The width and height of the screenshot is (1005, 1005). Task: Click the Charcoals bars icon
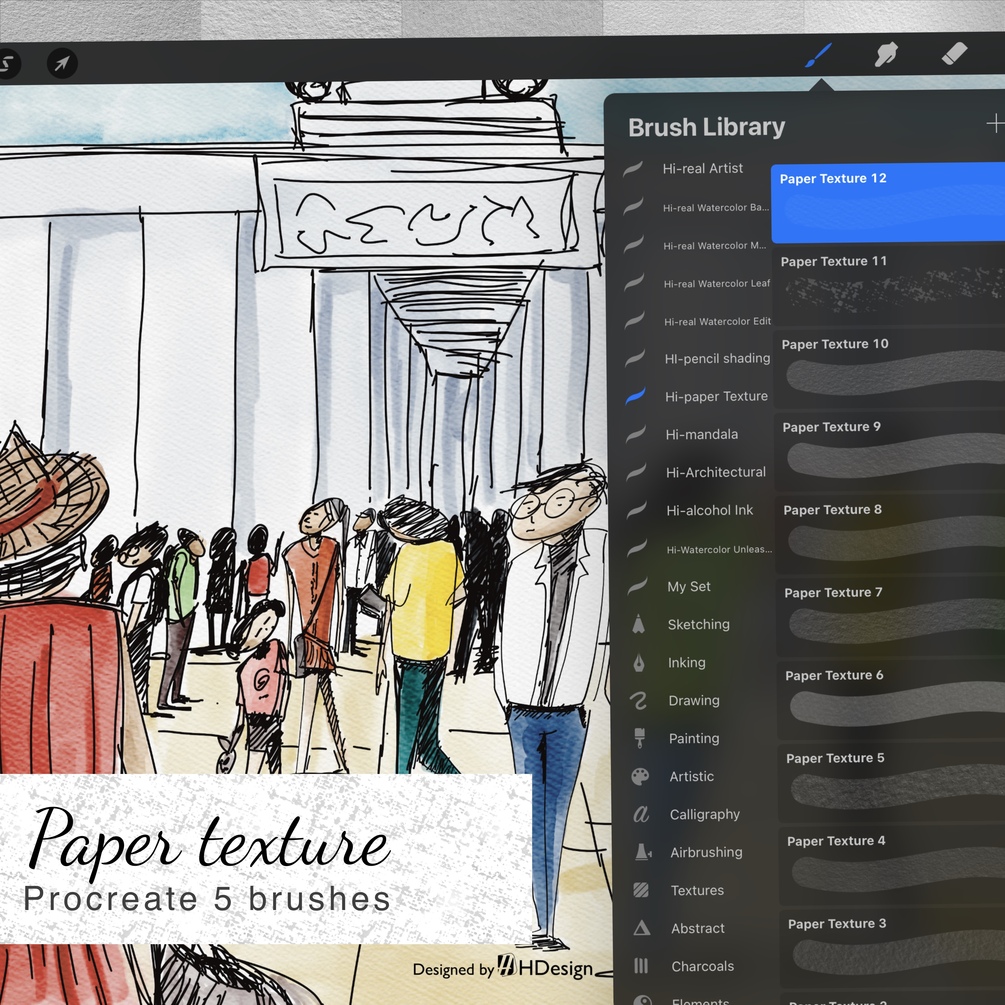coord(642,966)
